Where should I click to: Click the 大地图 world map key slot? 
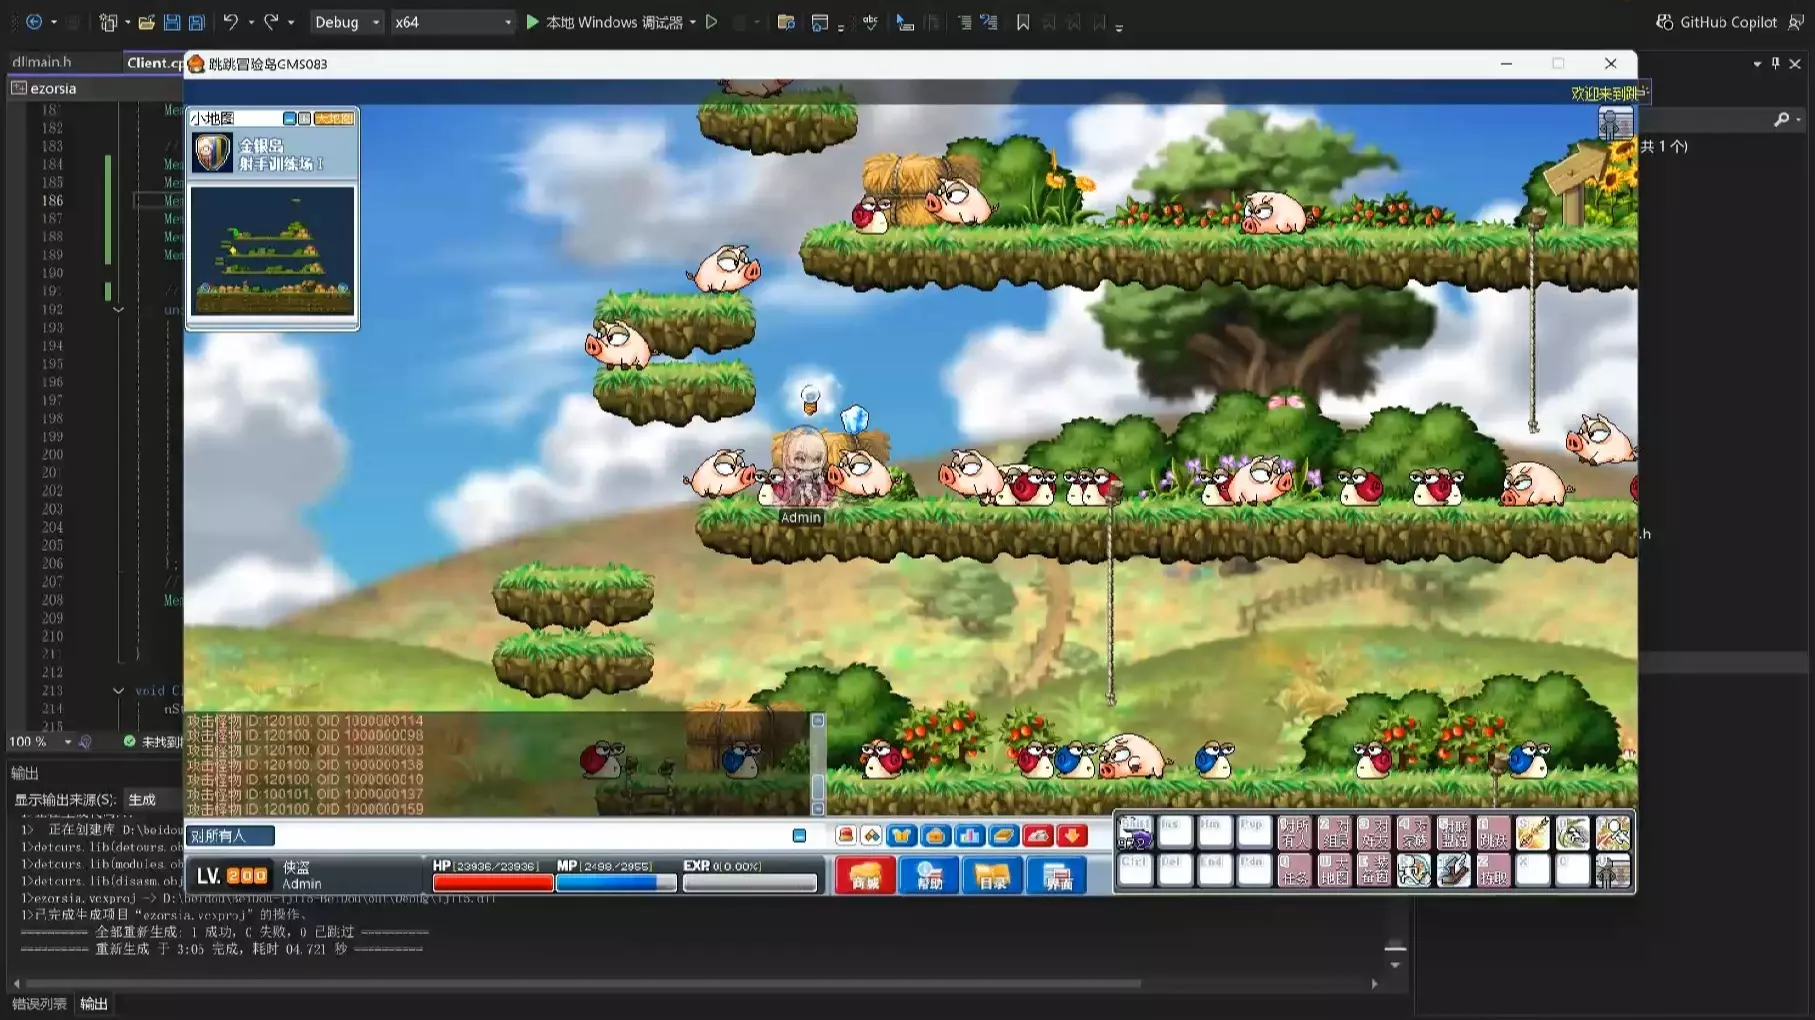(x=1334, y=870)
